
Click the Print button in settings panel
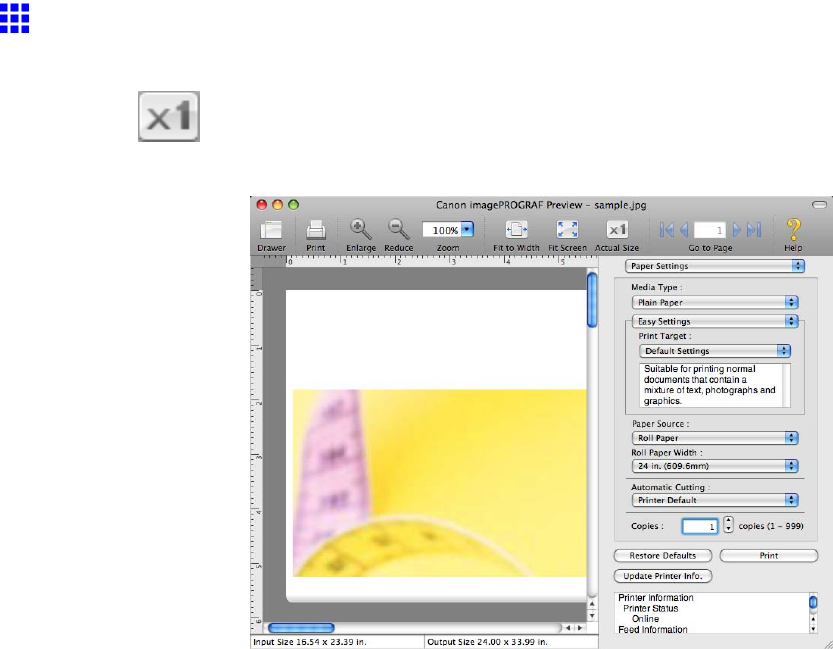[769, 556]
